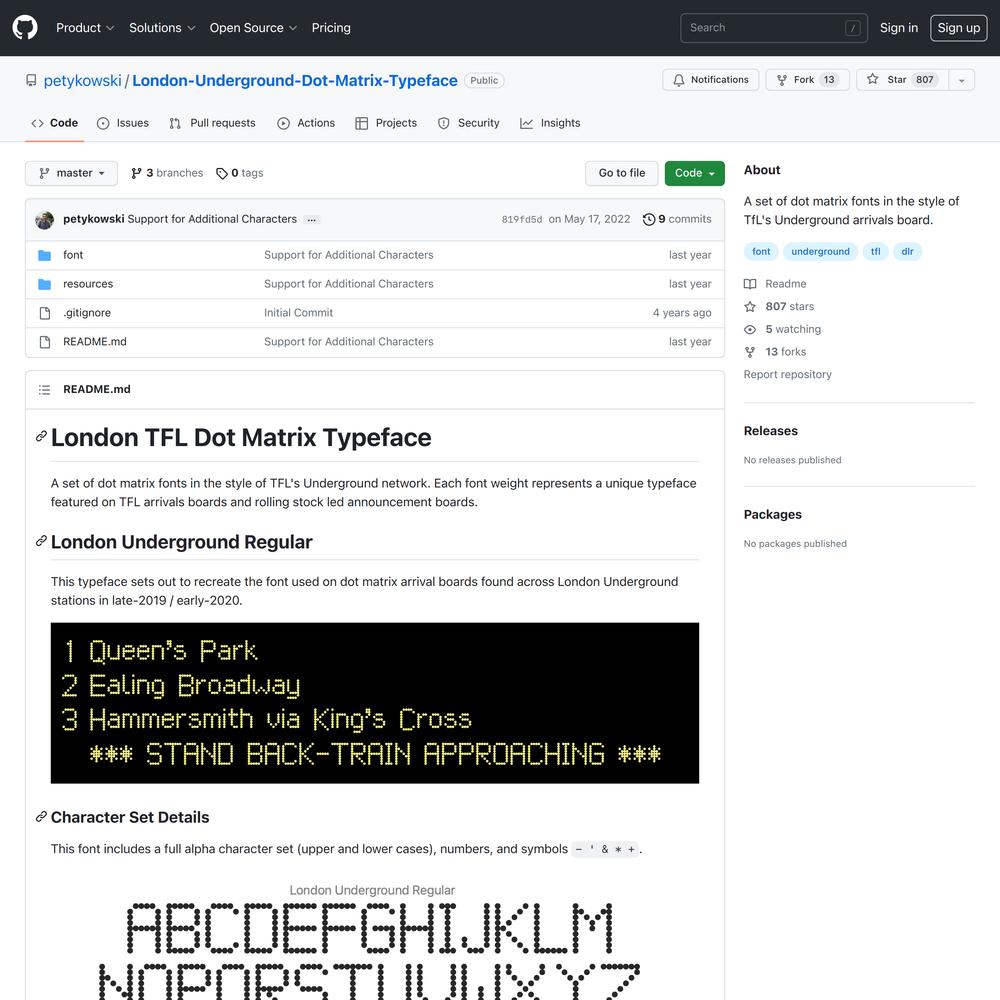Click anchor icon beside London Underground Regular heading
The image size is (1000, 1000).
[41, 541]
